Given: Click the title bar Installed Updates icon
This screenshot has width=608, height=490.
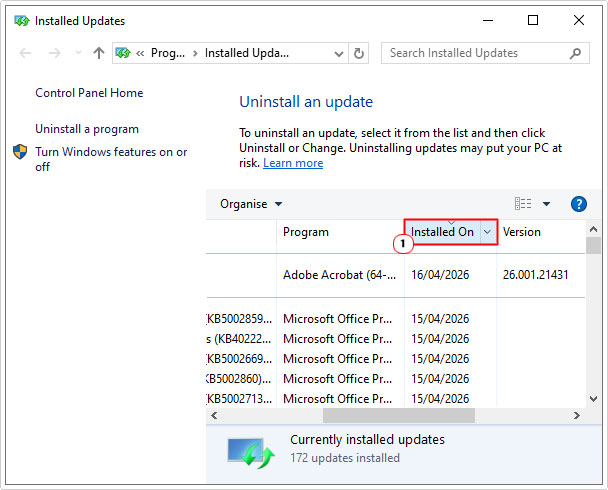Looking at the screenshot, I should click(22, 21).
